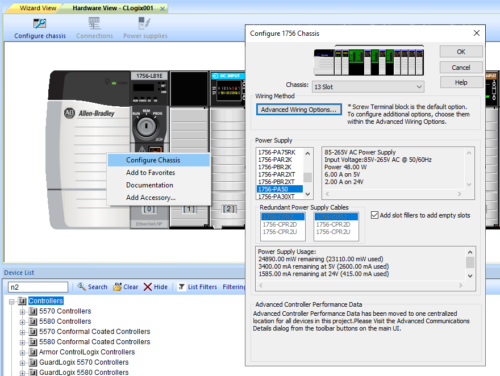Select 1756-PA75RK in the power supply list
Screen dimensions: 500x376
pyautogui.click(x=277, y=152)
